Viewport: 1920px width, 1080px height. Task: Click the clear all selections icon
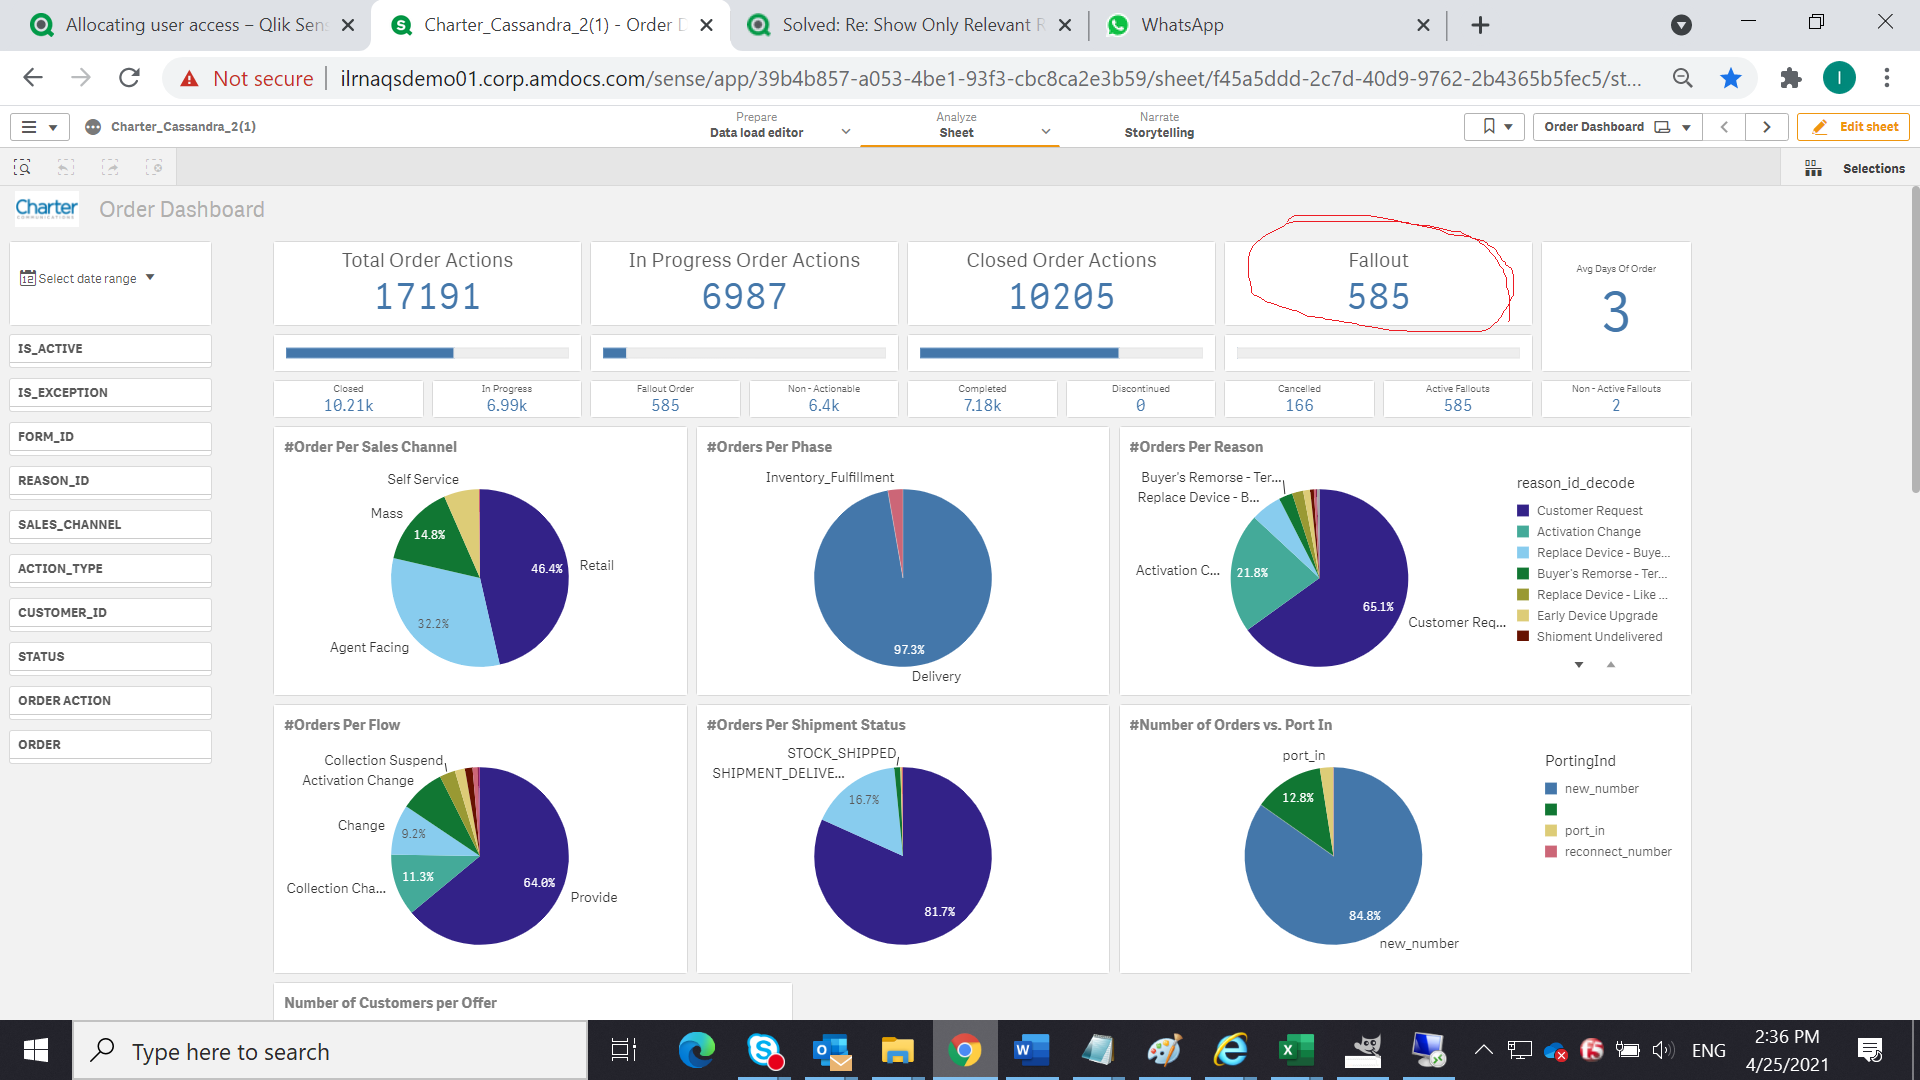pyautogui.click(x=154, y=167)
